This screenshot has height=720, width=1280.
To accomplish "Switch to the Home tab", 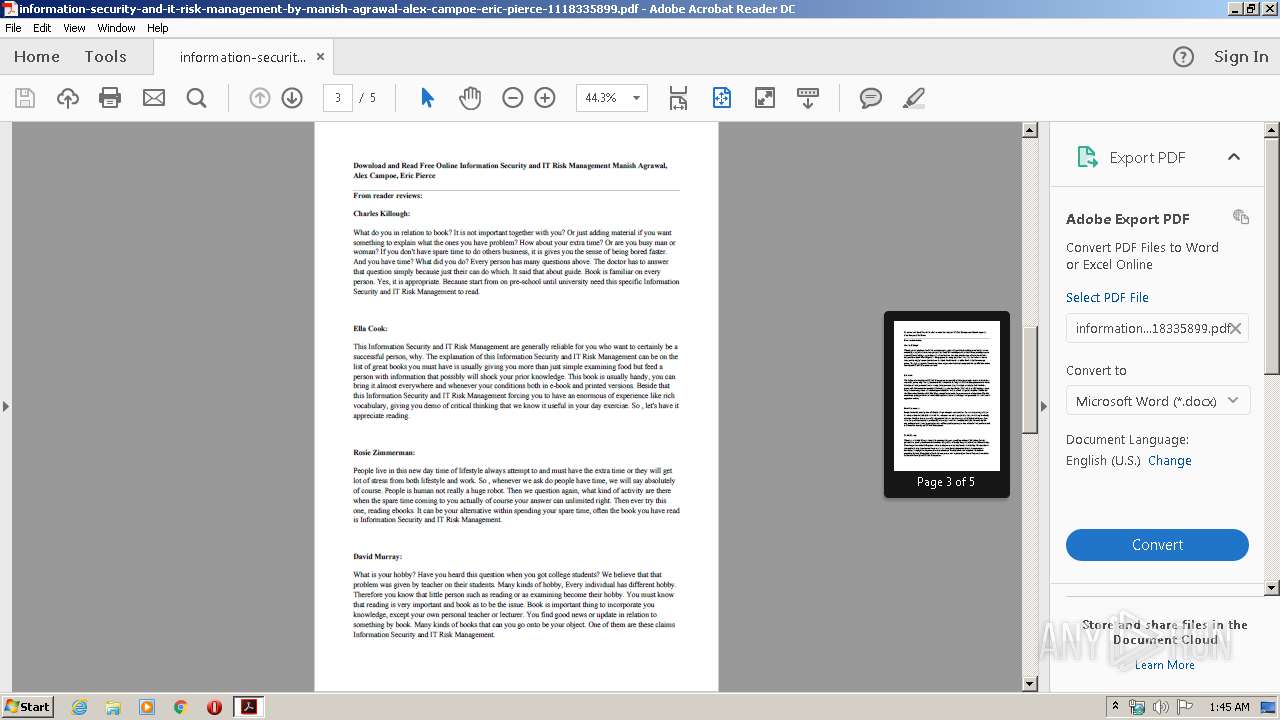I will coord(37,57).
